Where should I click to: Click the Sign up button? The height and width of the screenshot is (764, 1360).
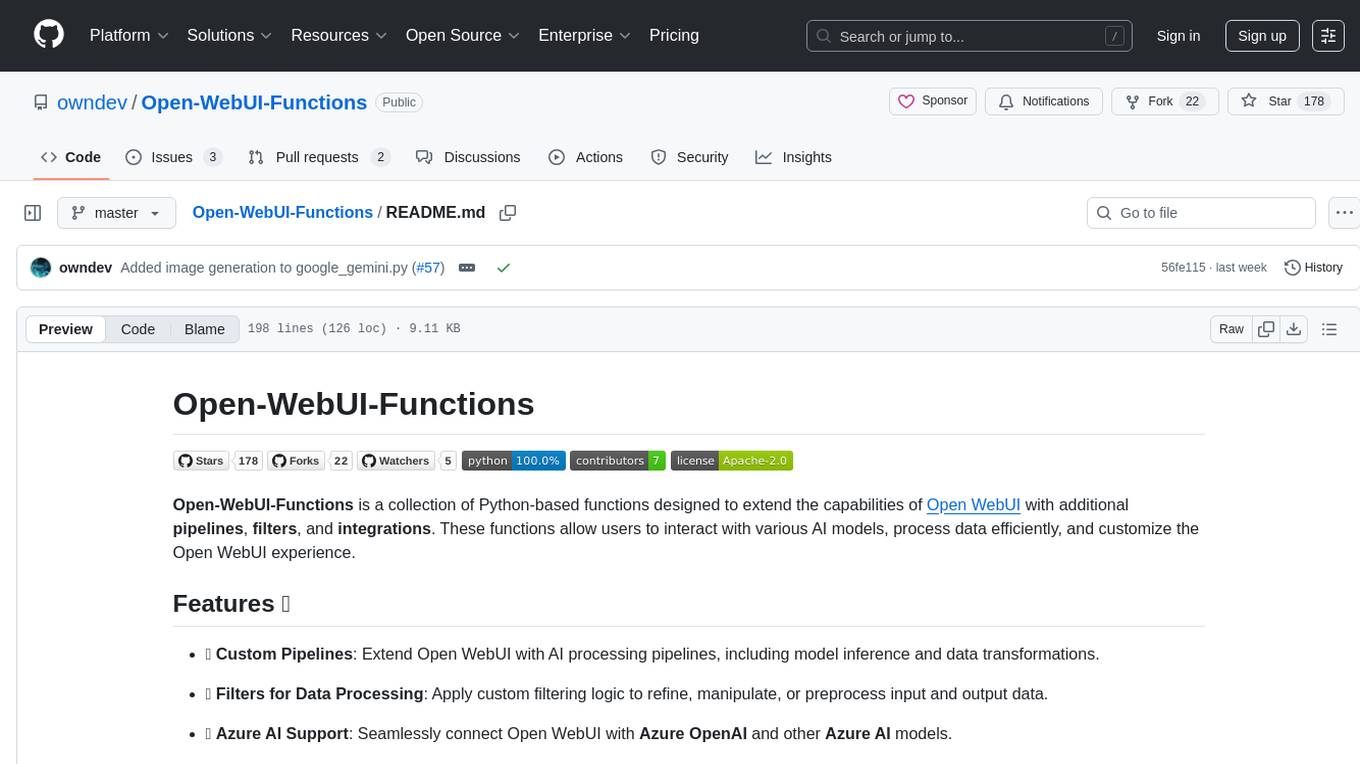click(x=1262, y=36)
